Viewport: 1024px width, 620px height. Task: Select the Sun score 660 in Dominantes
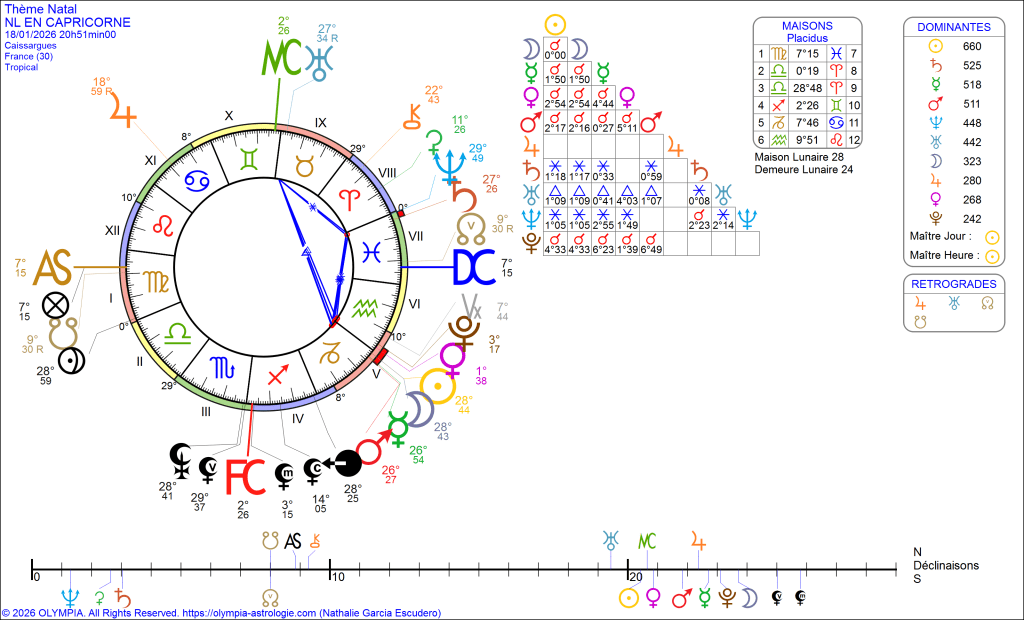[972, 46]
